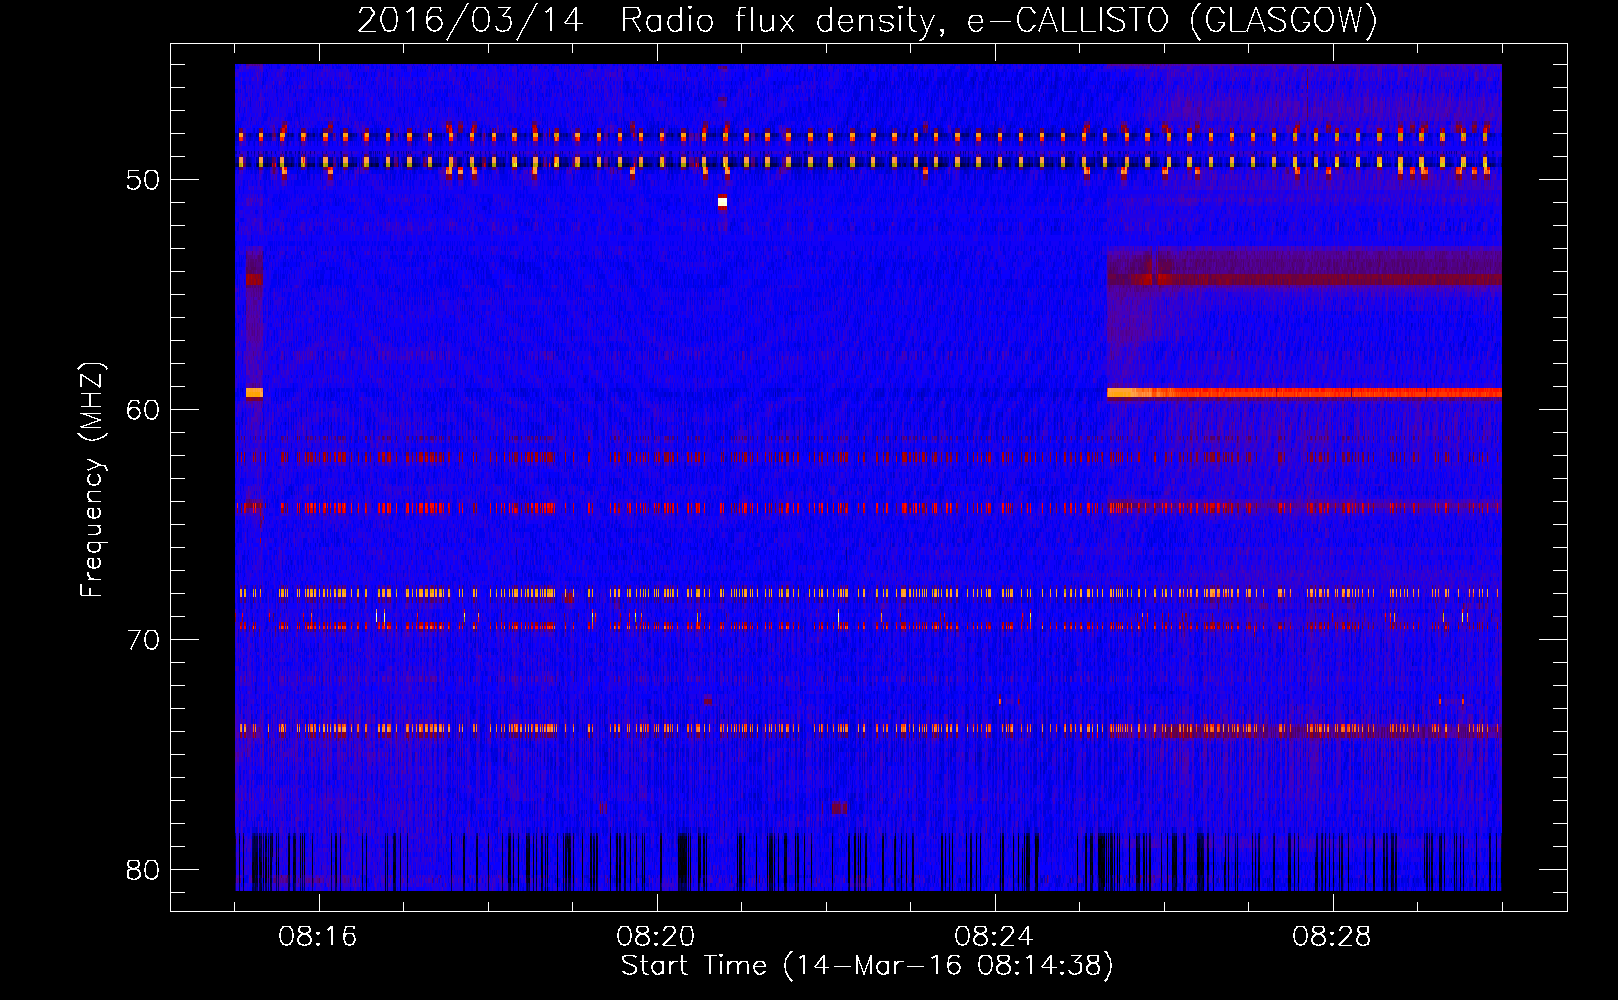Click the 08:28 time tick label

point(1332,937)
